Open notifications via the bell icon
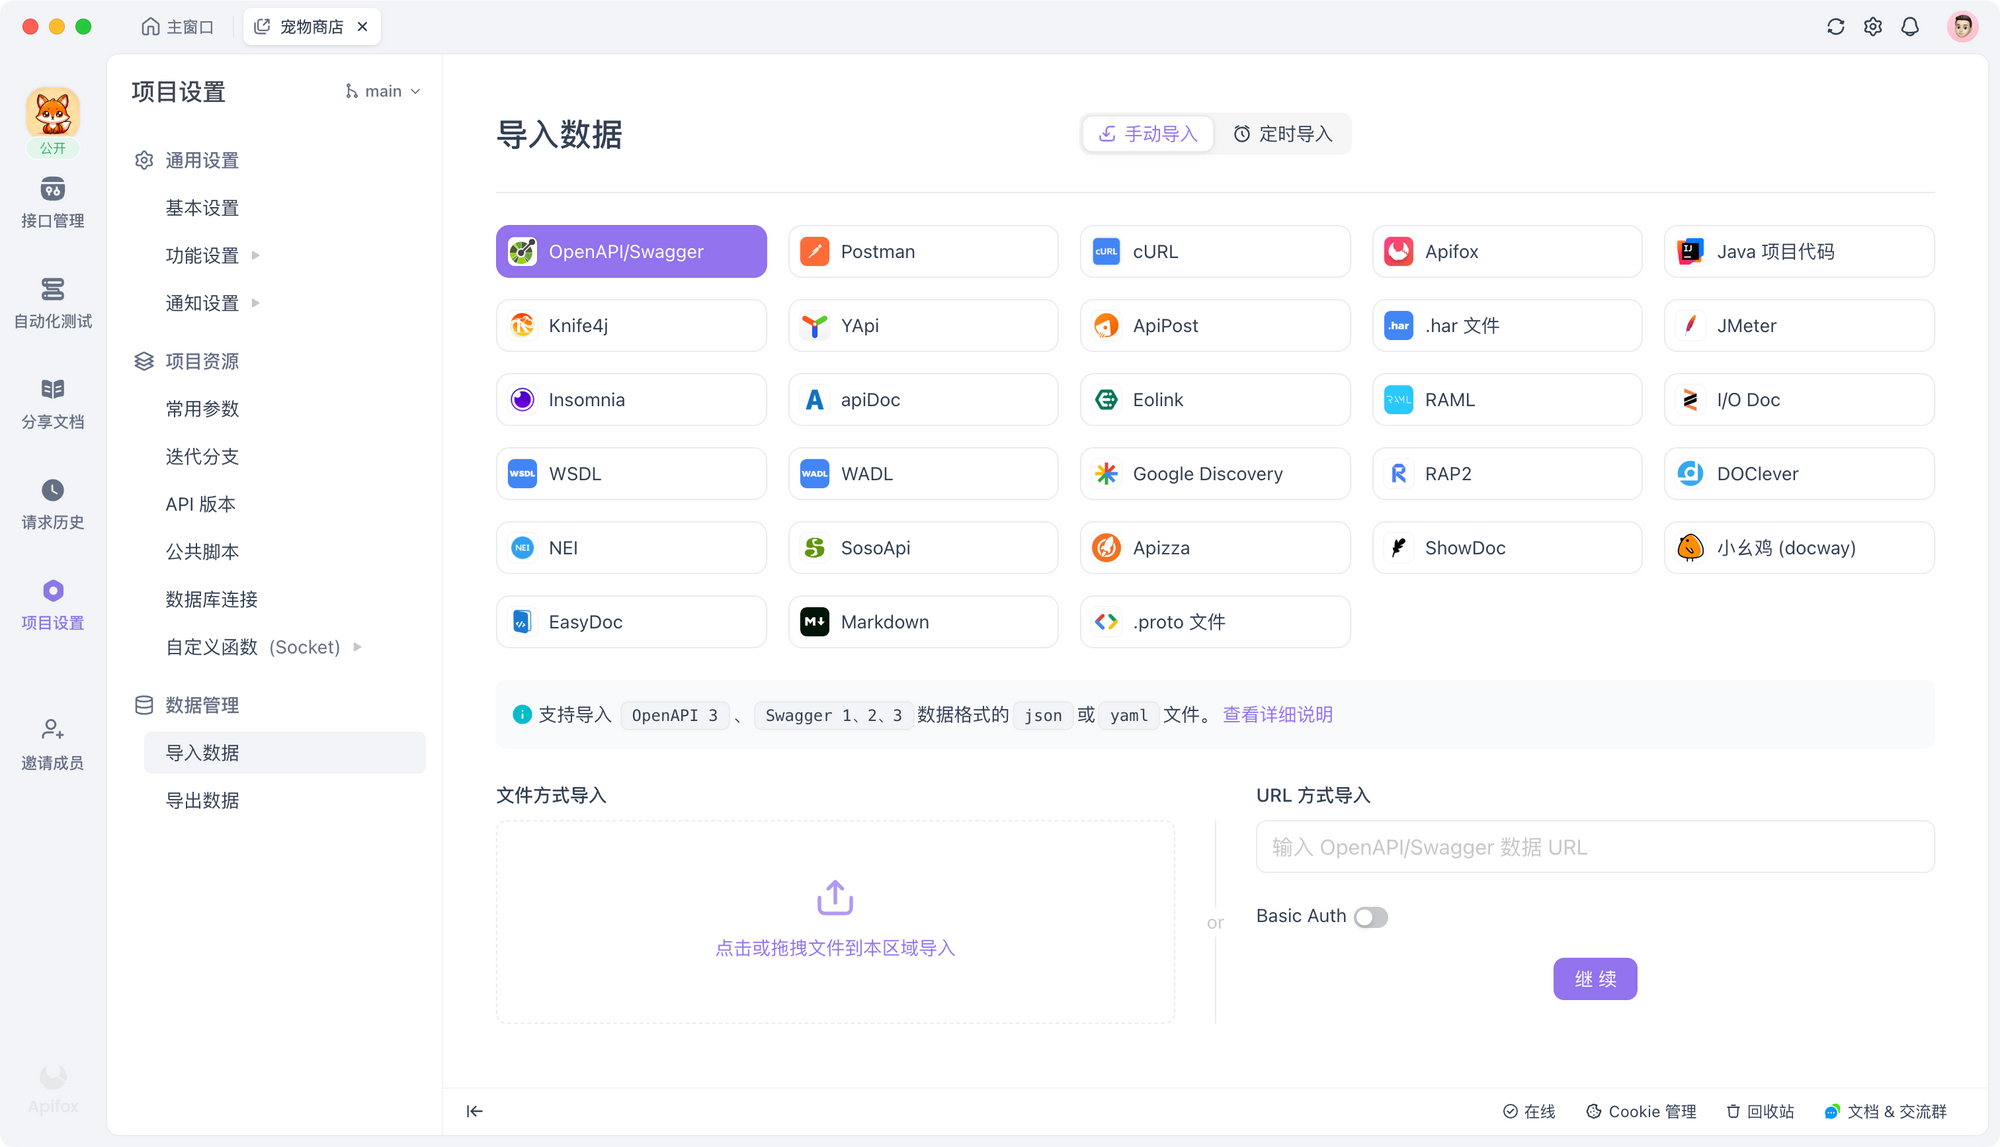Image resolution: width=2000 pixels, height=1147 pixels. tap(1909, 26)
